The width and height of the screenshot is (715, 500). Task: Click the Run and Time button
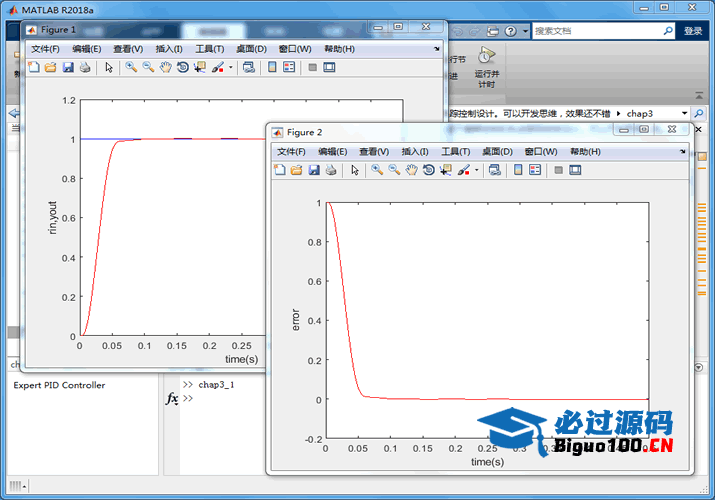pos(486,65)
